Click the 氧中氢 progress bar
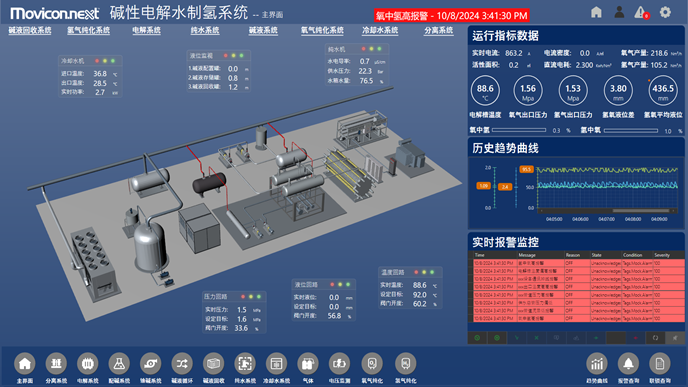 coord(519,130)
